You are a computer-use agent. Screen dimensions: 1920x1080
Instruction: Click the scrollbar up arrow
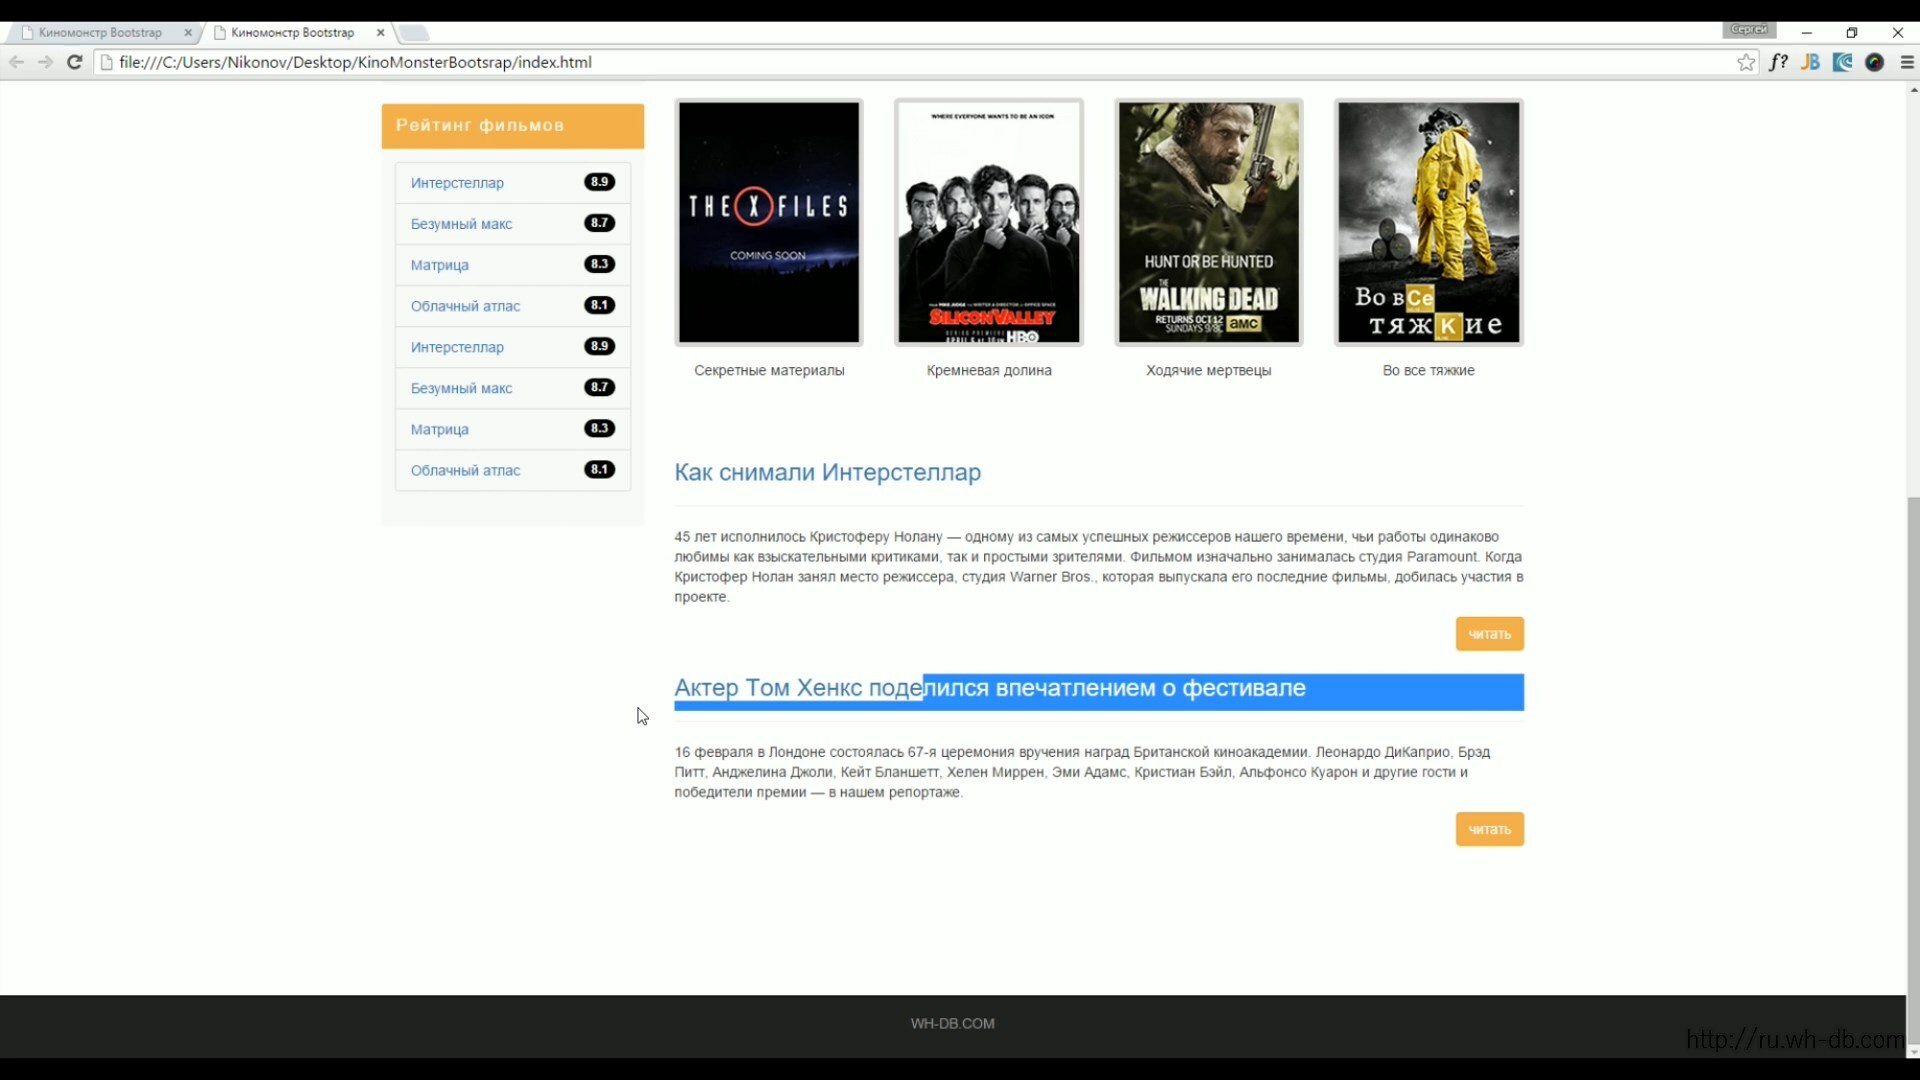click(x=1913, y=90)
